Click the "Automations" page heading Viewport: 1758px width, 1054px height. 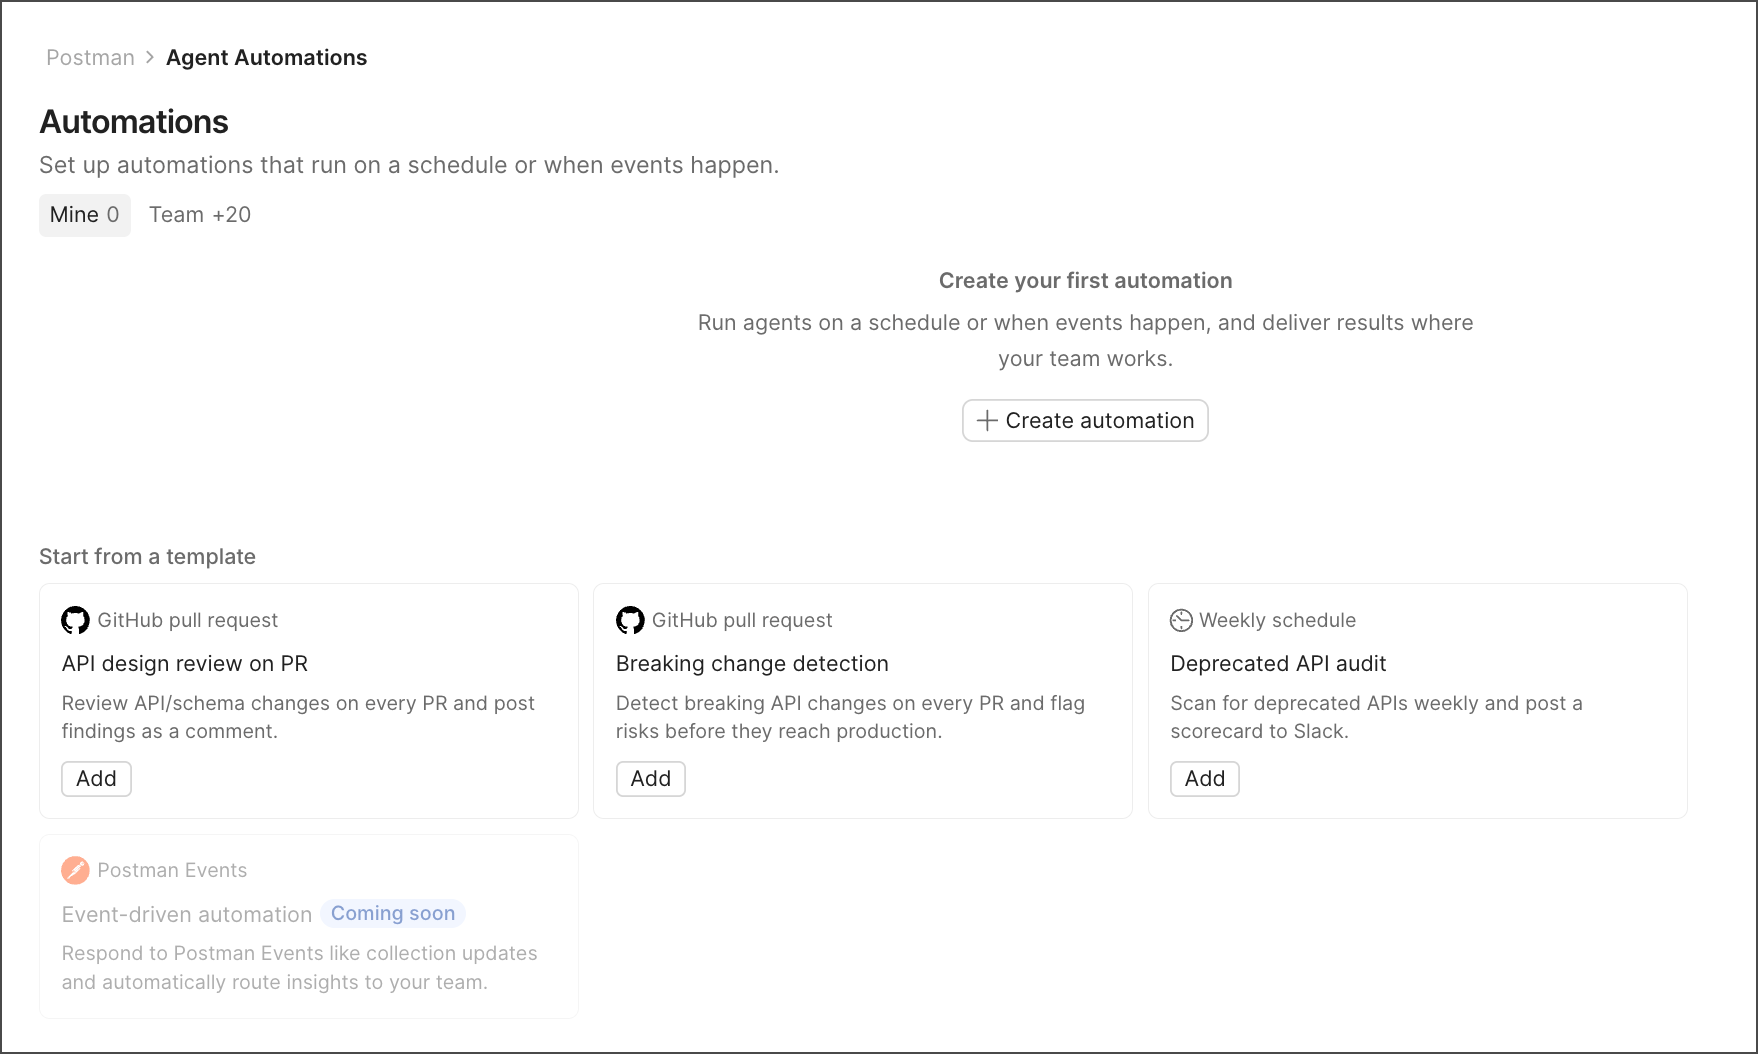134,122
